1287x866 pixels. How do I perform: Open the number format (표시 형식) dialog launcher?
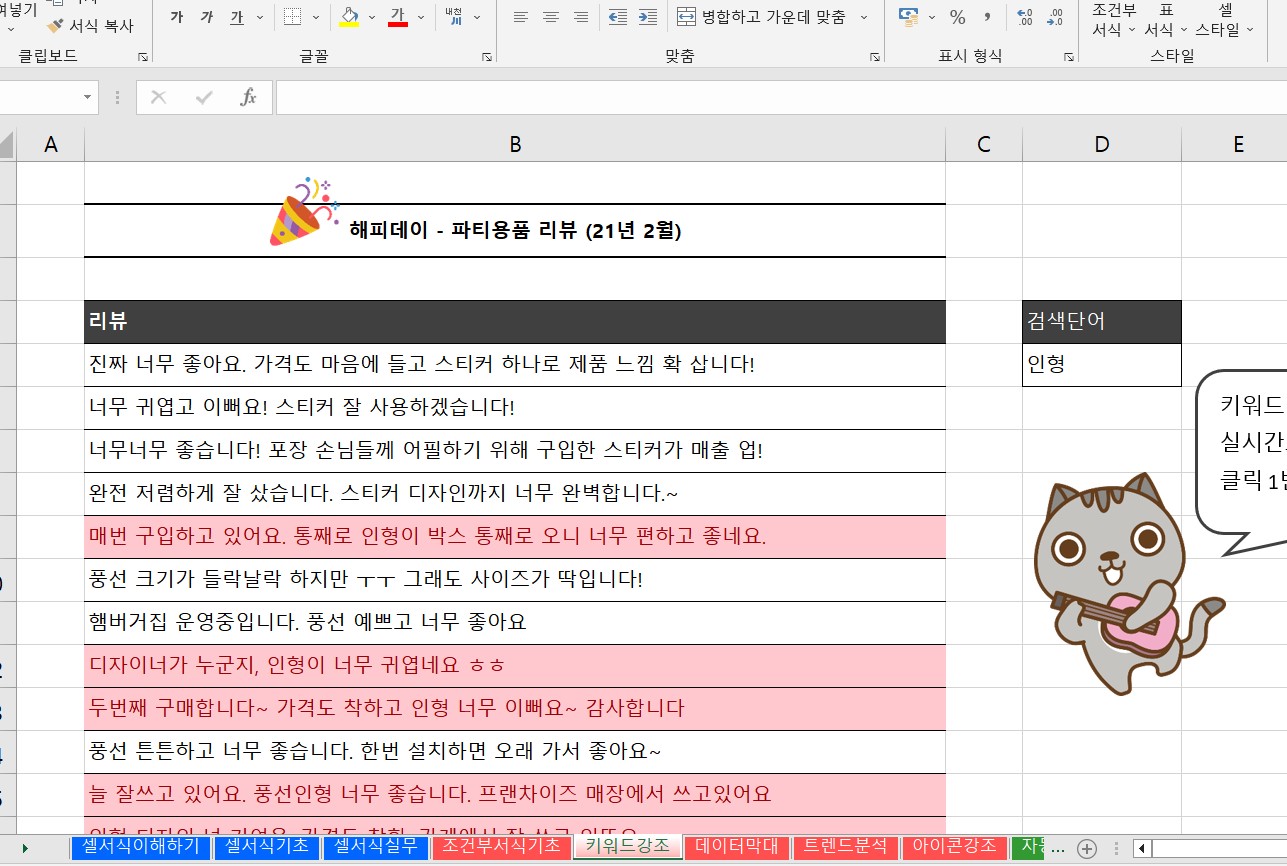tap(1069, 57)
